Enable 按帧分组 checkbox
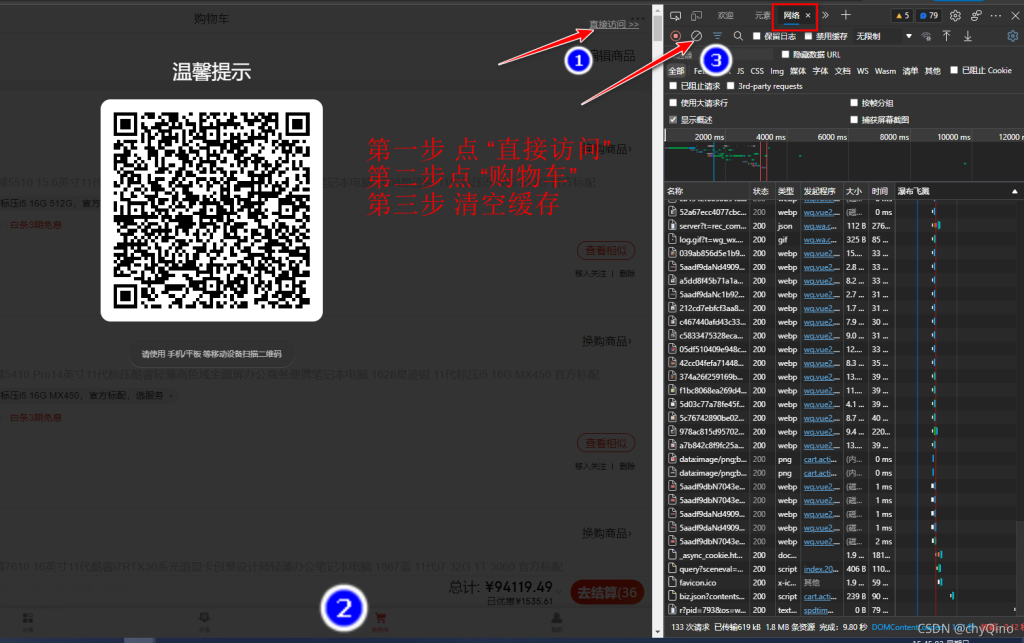Viewport: 1024px width, 643px height. coord(854,103)
